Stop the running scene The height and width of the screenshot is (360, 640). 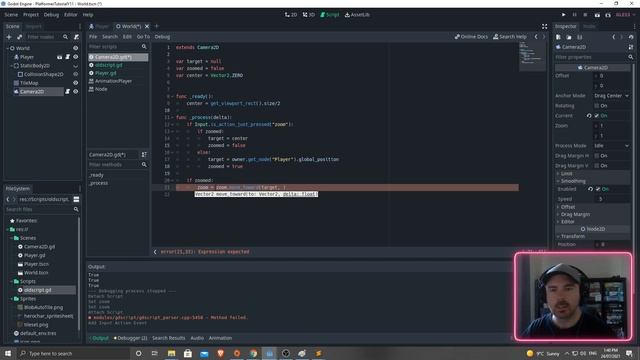coord(585,14)
